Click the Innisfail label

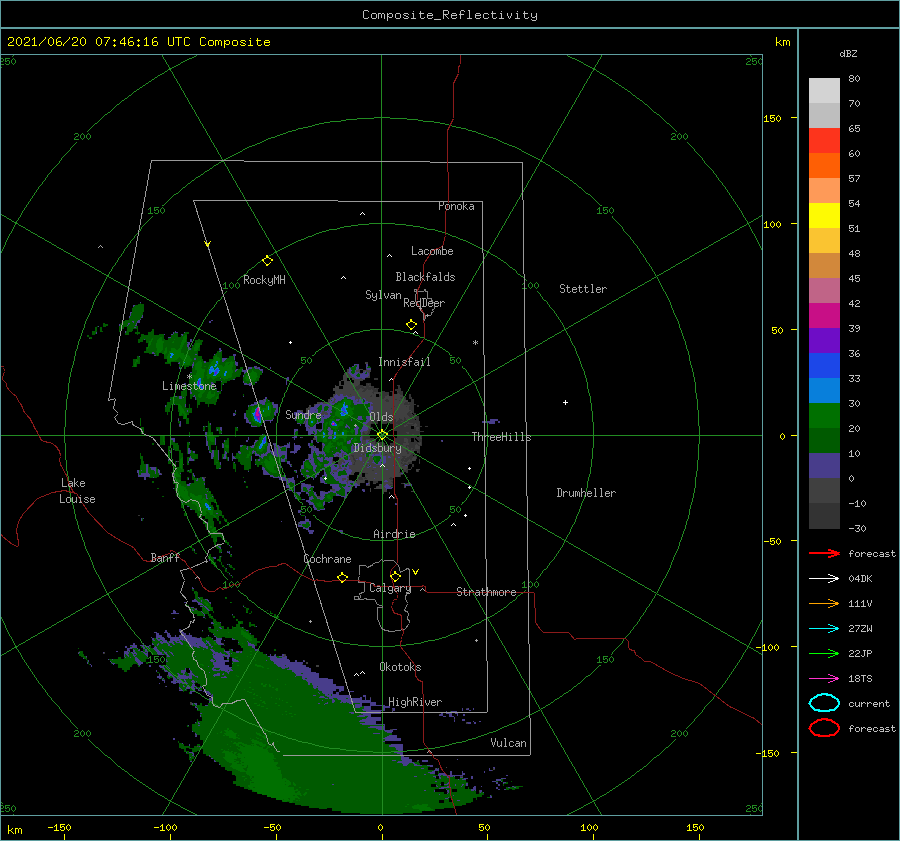[404, 362]
